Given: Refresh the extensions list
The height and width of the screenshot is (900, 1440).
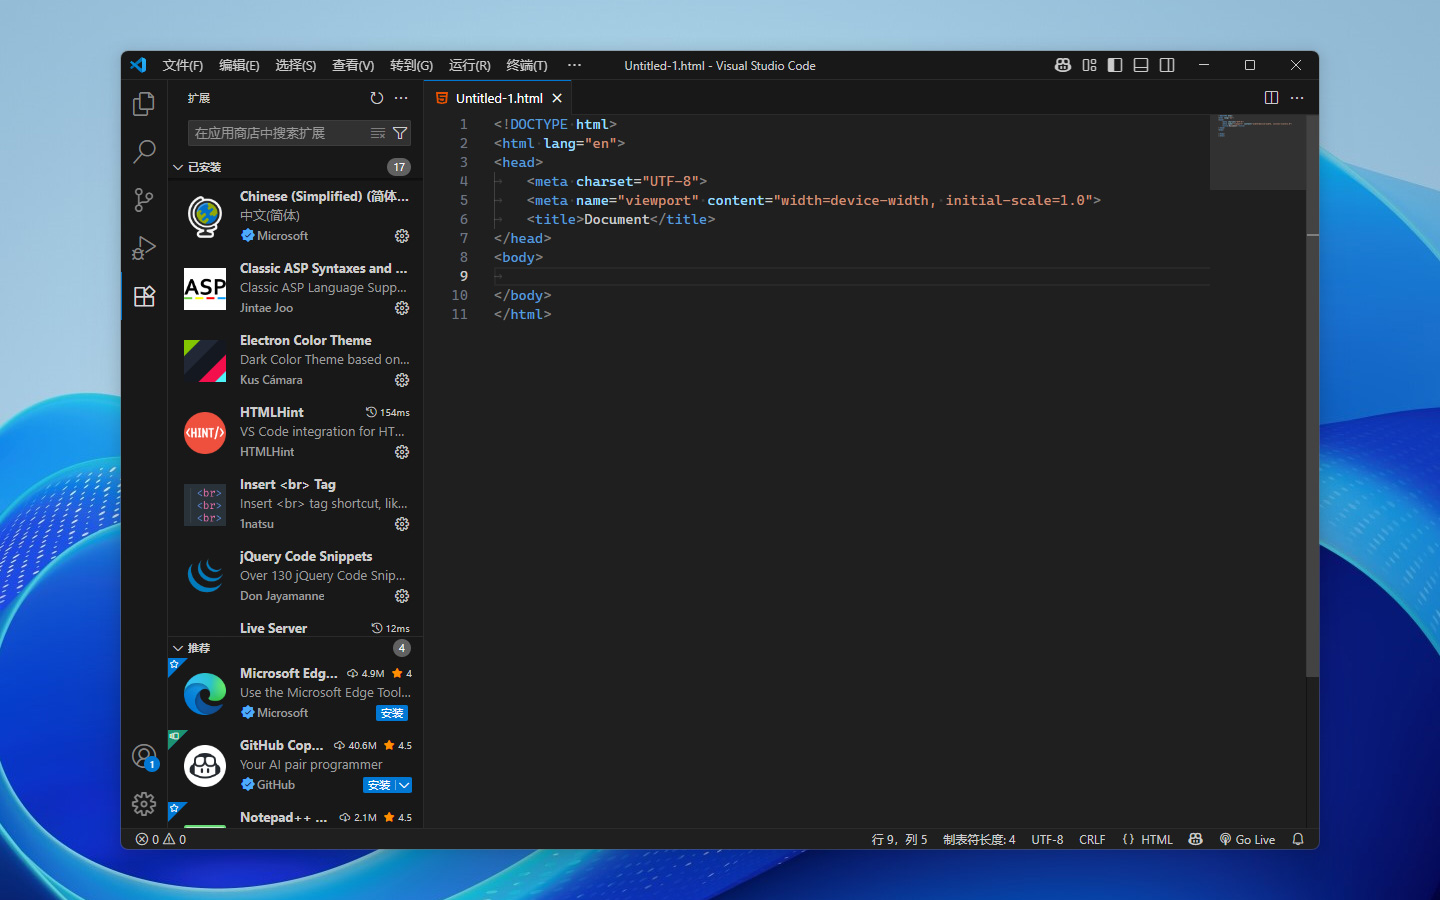Looking at the screenshot, I should point(377,98).
